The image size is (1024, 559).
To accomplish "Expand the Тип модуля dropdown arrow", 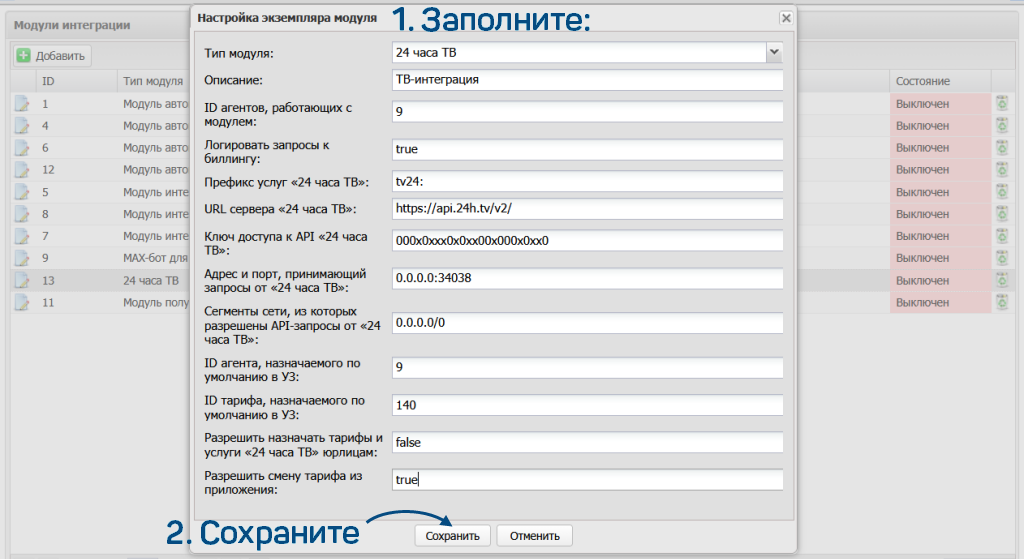I will [773, 52].
